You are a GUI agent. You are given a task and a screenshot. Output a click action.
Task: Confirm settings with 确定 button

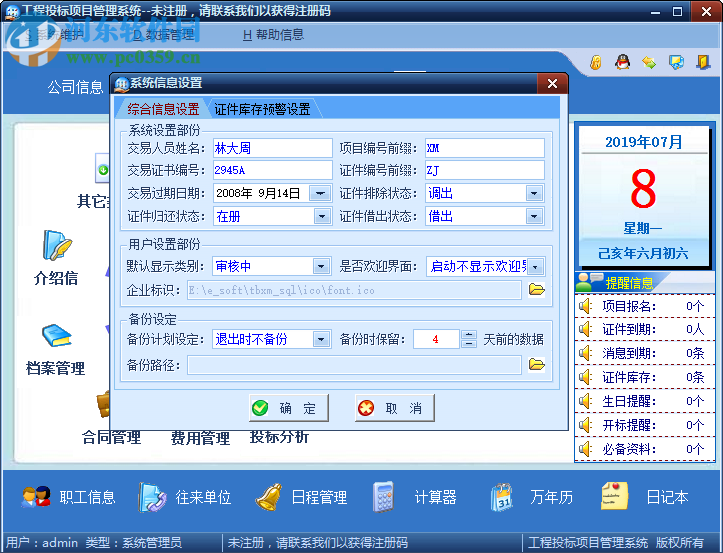tap(289, 408)
